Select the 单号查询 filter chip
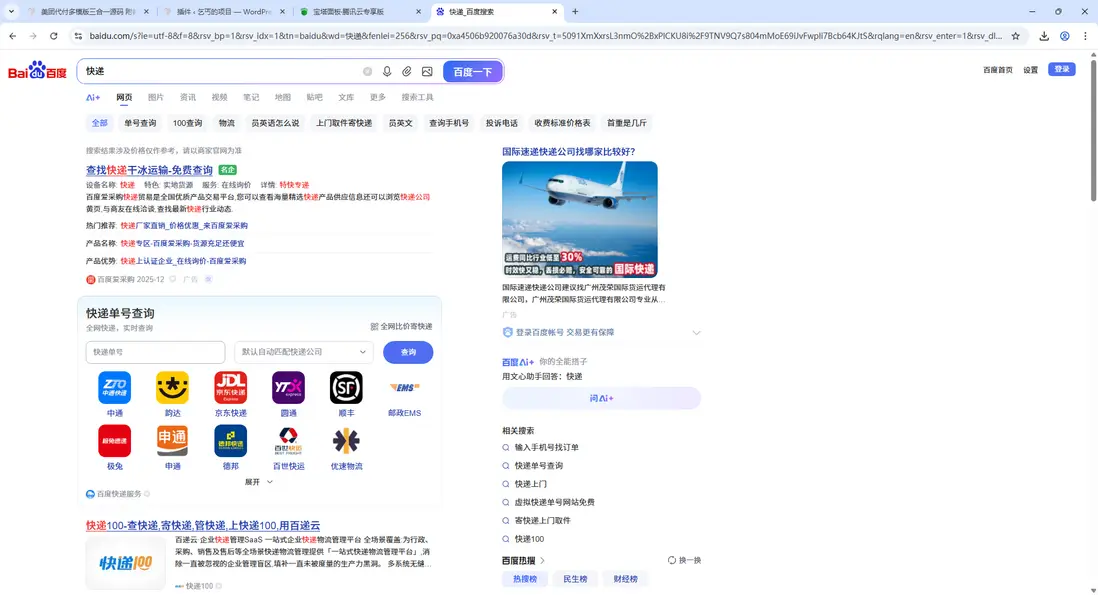Viewport: 1098px width, 595px height. [140, 123]
